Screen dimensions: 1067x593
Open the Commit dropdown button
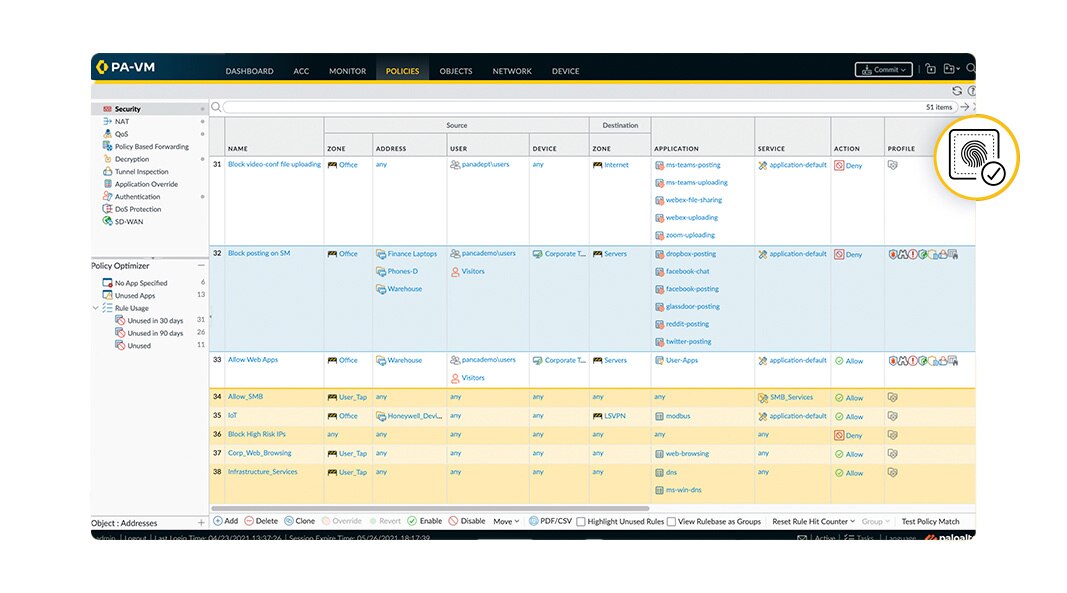(883, 70)
